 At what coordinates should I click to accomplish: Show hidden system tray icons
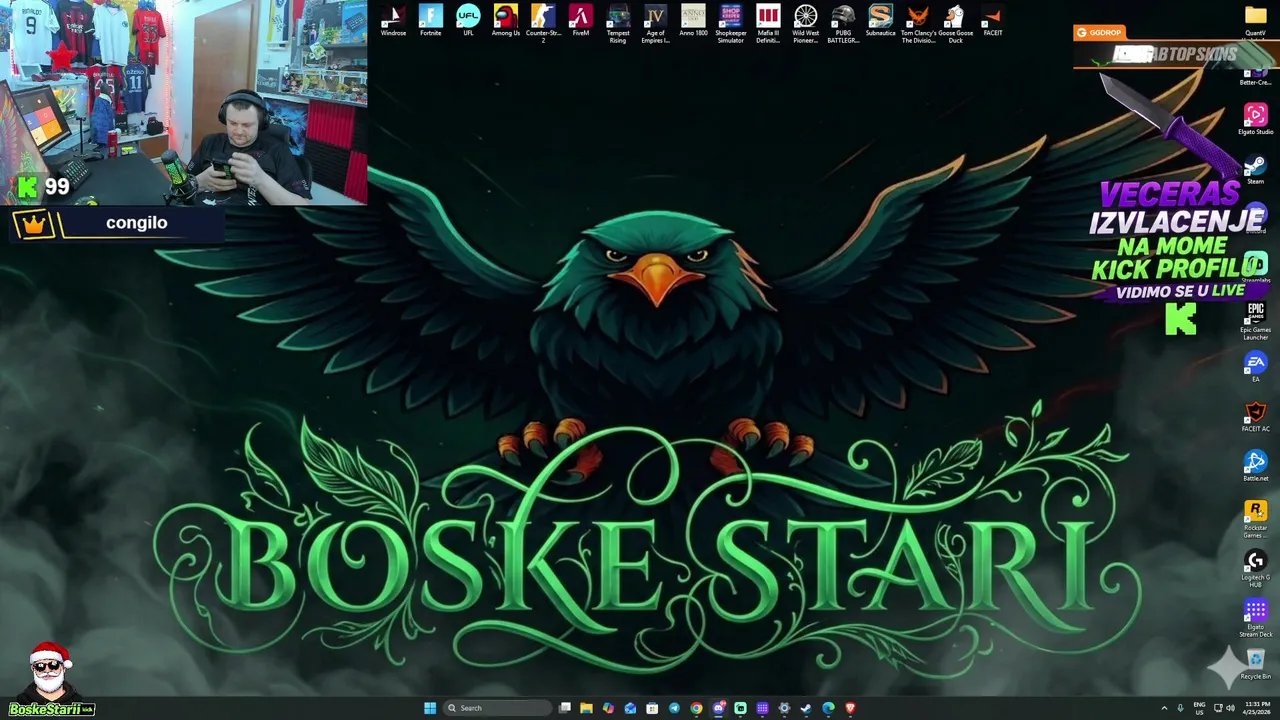click(1164, 708)
